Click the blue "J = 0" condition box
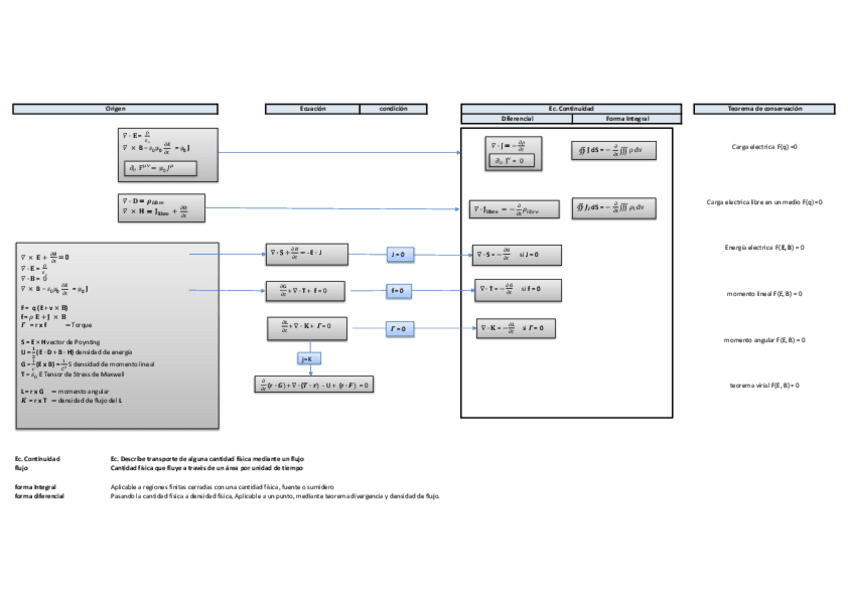Viewport: 848px width, 599px height. [400, 255]
